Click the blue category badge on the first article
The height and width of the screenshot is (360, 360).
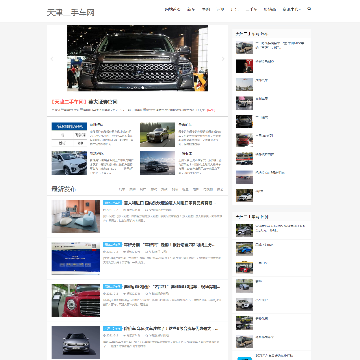tap(112, 202)
